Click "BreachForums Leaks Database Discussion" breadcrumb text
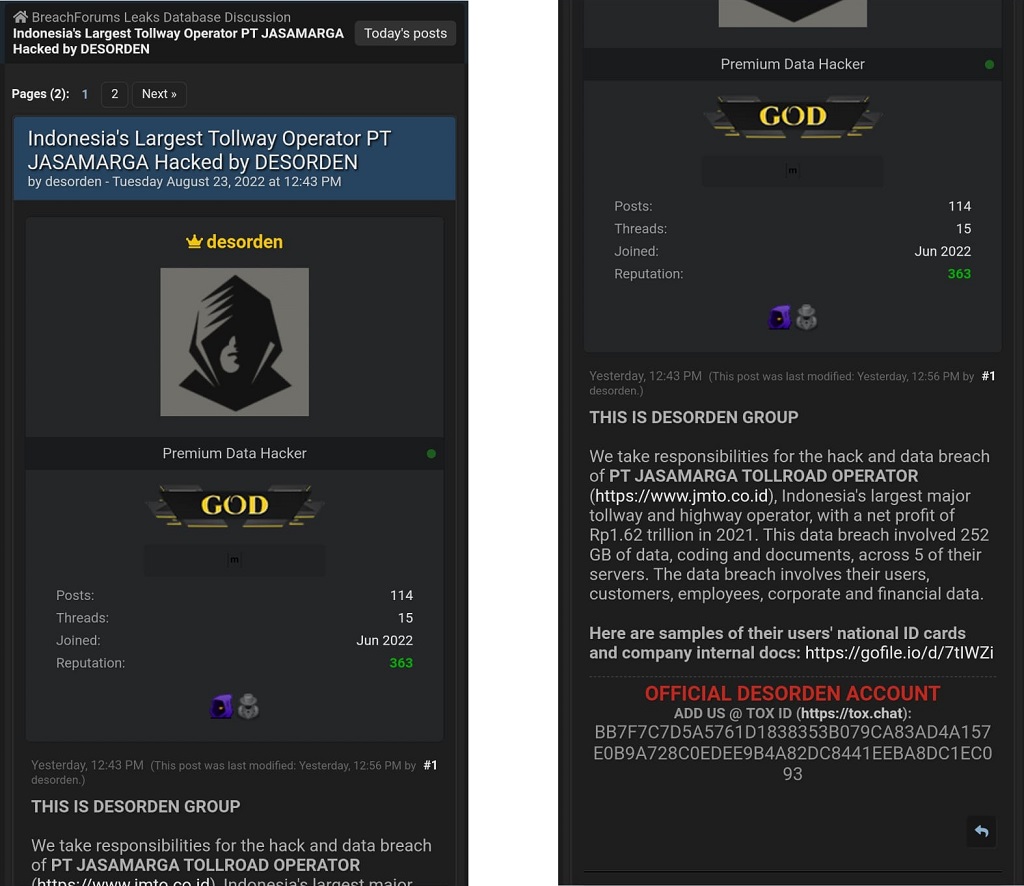Image resolution: width=1024 pixels, height=886 pixels. [x=161, y=17]
